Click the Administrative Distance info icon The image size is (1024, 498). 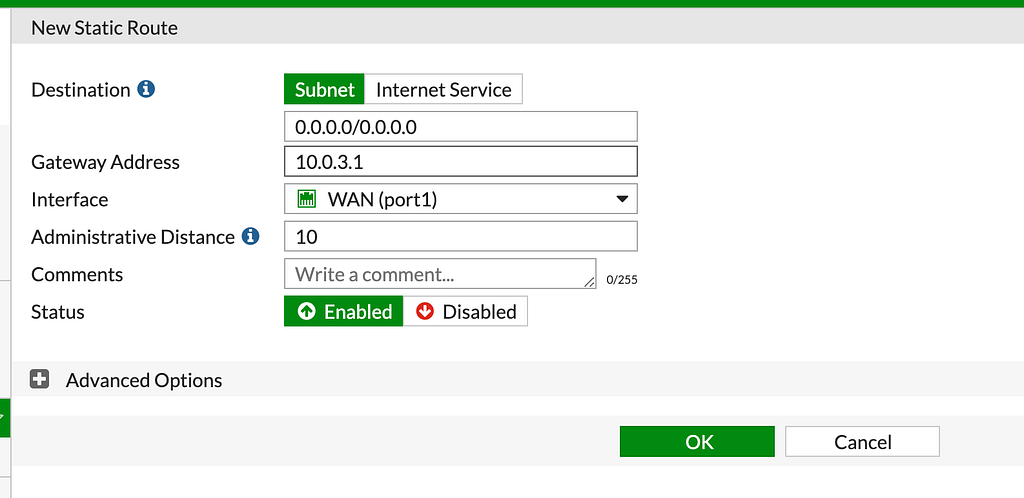tap(251, 236)
